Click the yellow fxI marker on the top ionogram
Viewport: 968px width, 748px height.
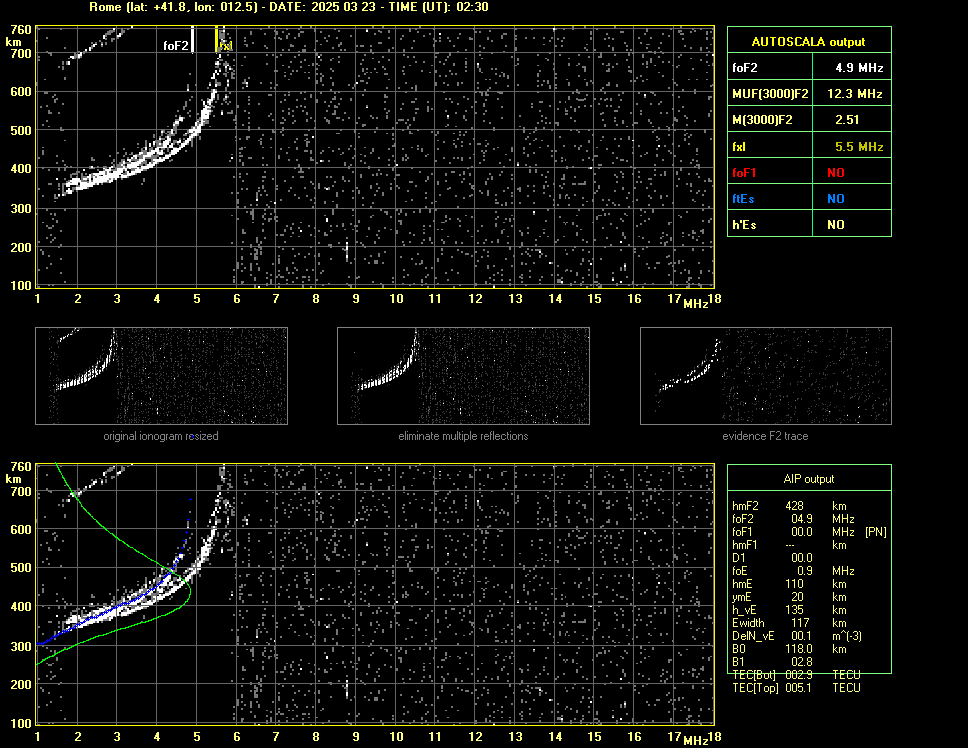[217, 39]
